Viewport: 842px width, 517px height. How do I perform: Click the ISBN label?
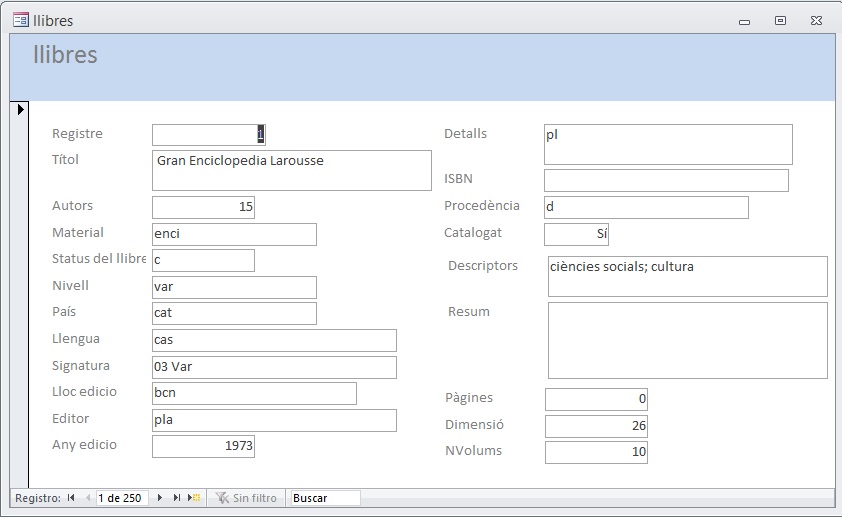click(x=458, y=179)
